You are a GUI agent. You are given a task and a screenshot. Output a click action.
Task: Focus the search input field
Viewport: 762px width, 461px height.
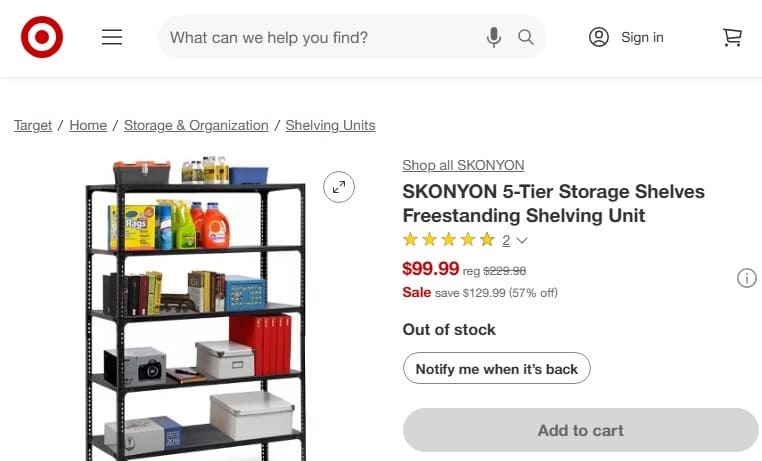point(320,37)
